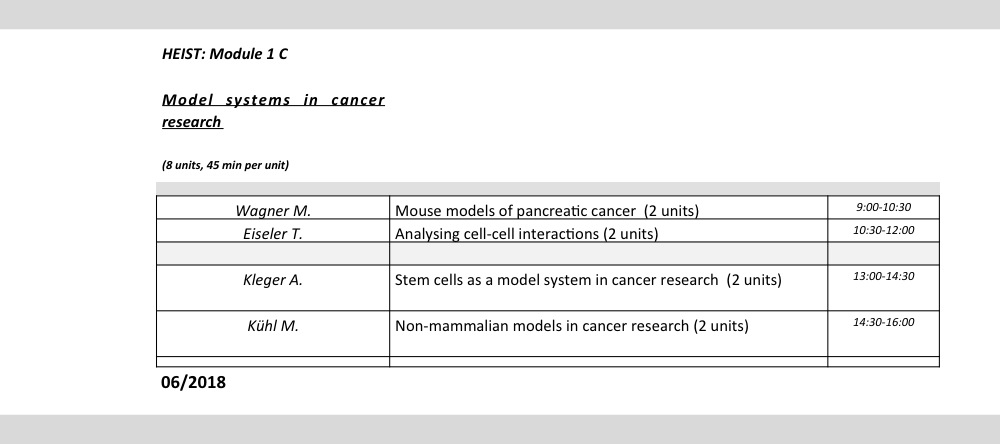Select the underlined 'Model systems in cancer' title

[x=273, y=100]
